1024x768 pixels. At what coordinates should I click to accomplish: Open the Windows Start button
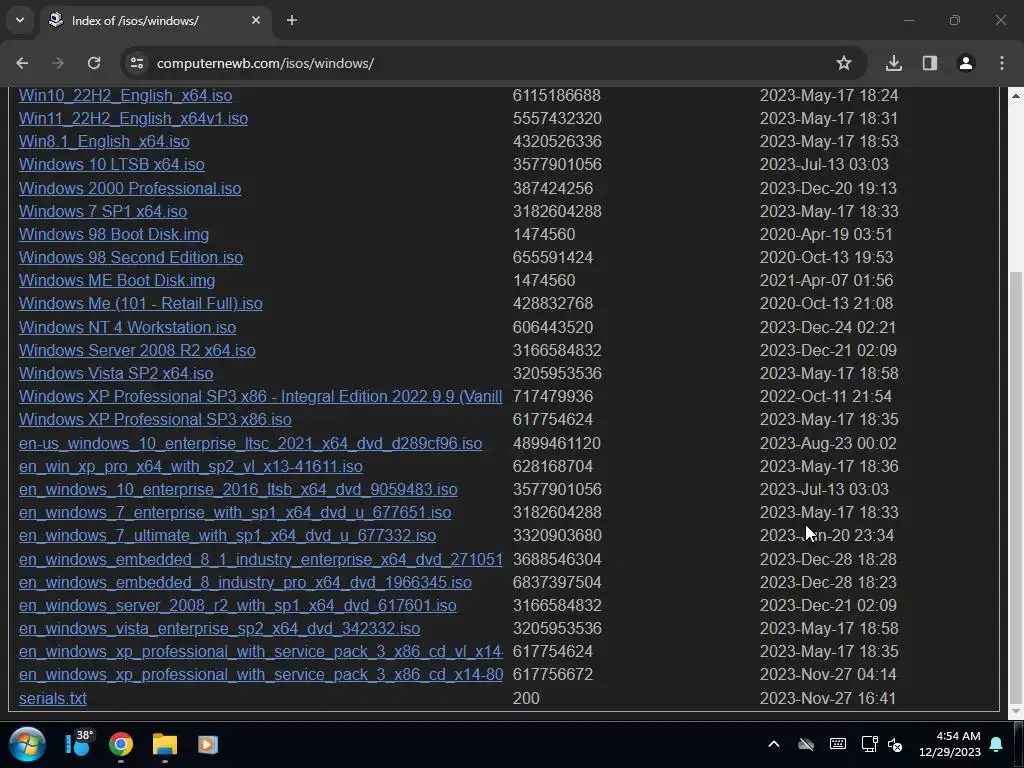(27, 744)
